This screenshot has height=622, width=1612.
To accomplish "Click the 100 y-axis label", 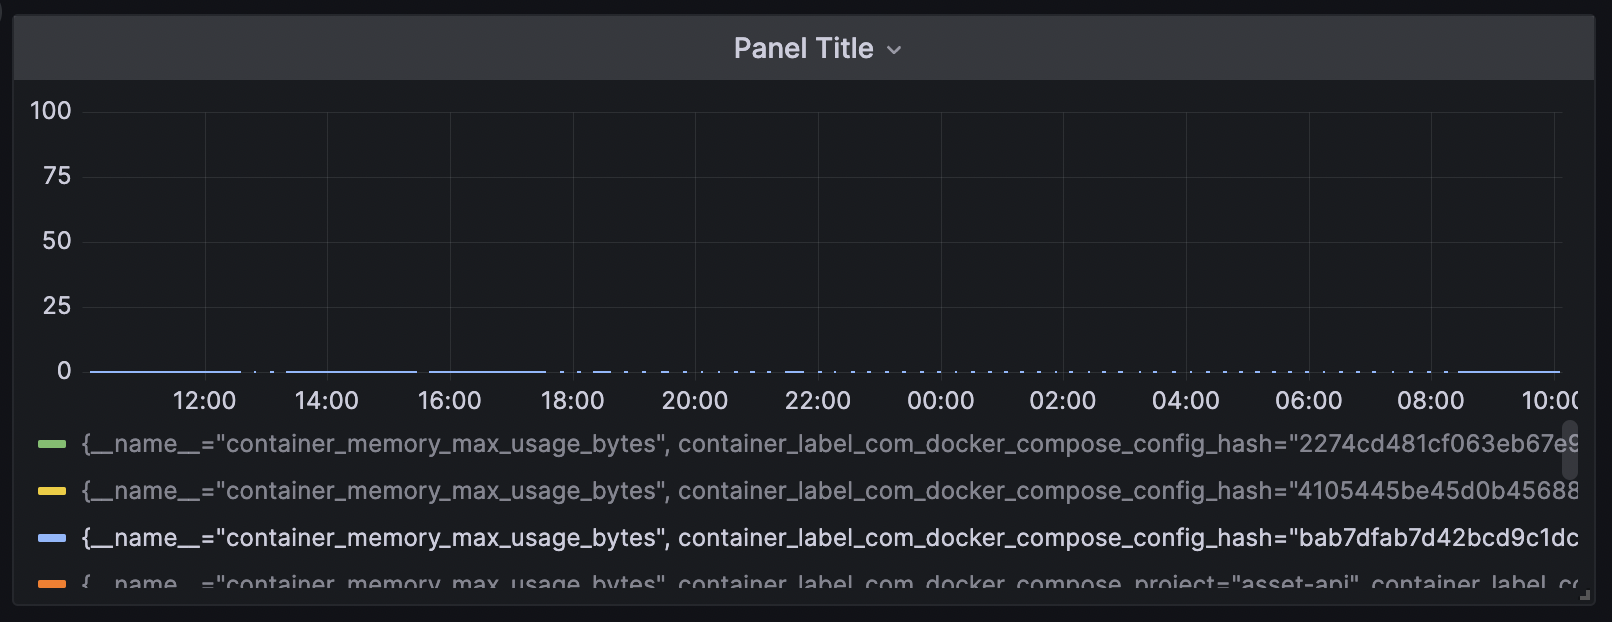I will (x=51, y=111).
